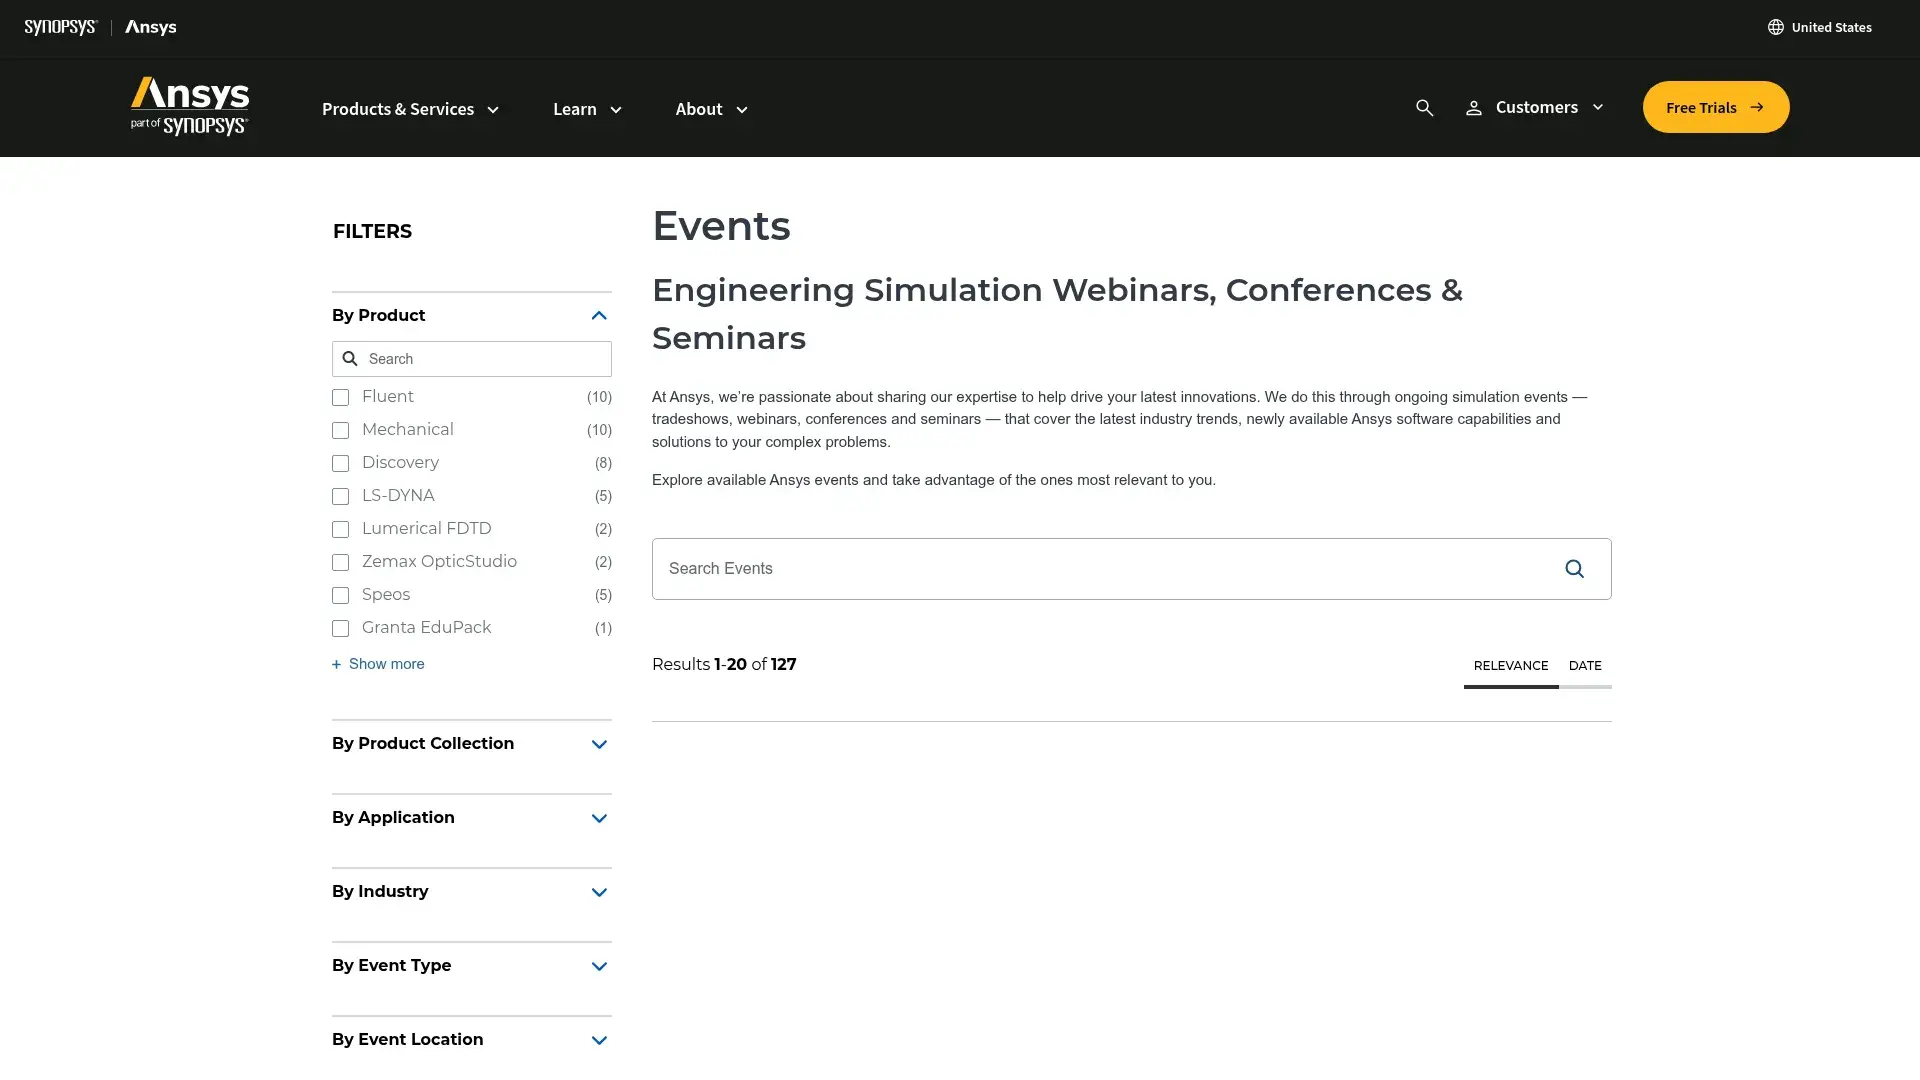Submit events search with magnifier icon
The height and width of the screenshot is (1080, 1920).
tap(1574, 569)
